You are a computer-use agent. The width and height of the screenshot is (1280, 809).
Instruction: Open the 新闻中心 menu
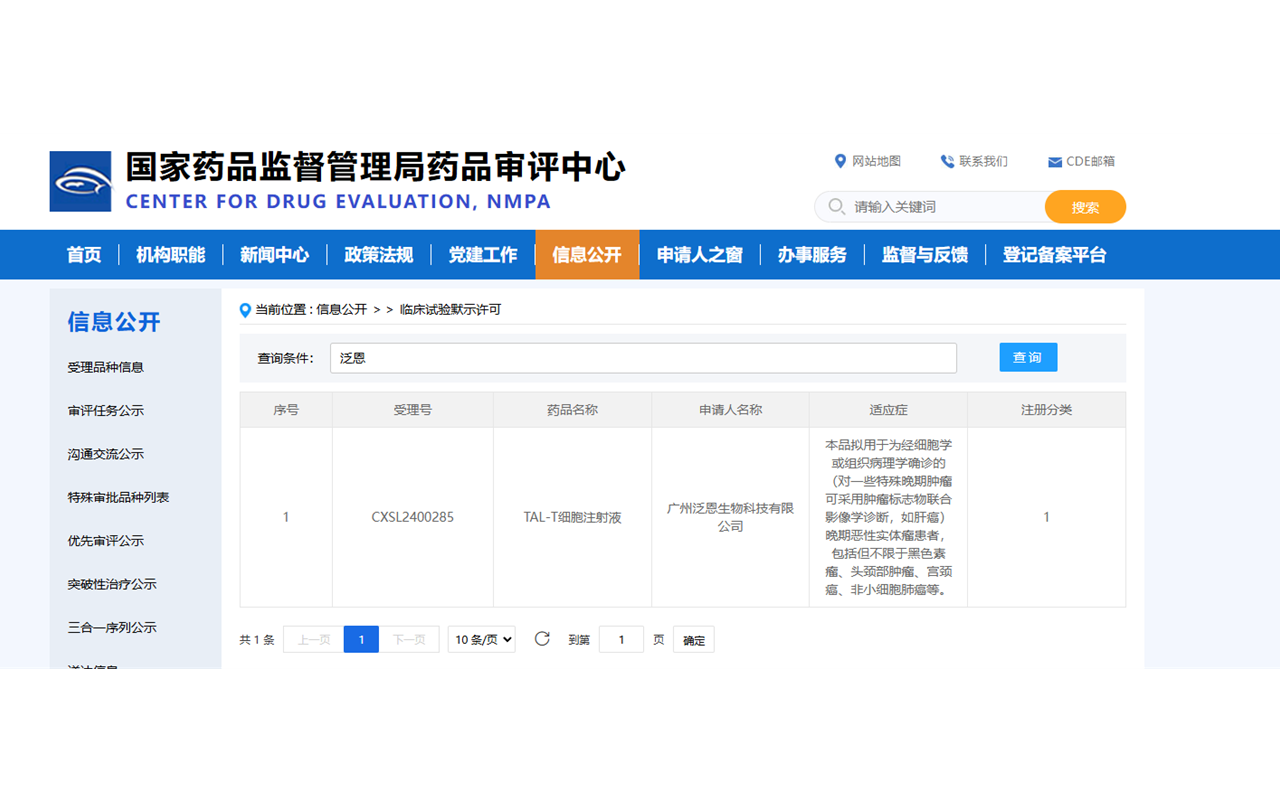pyautogui.click(x=275, y=255)
